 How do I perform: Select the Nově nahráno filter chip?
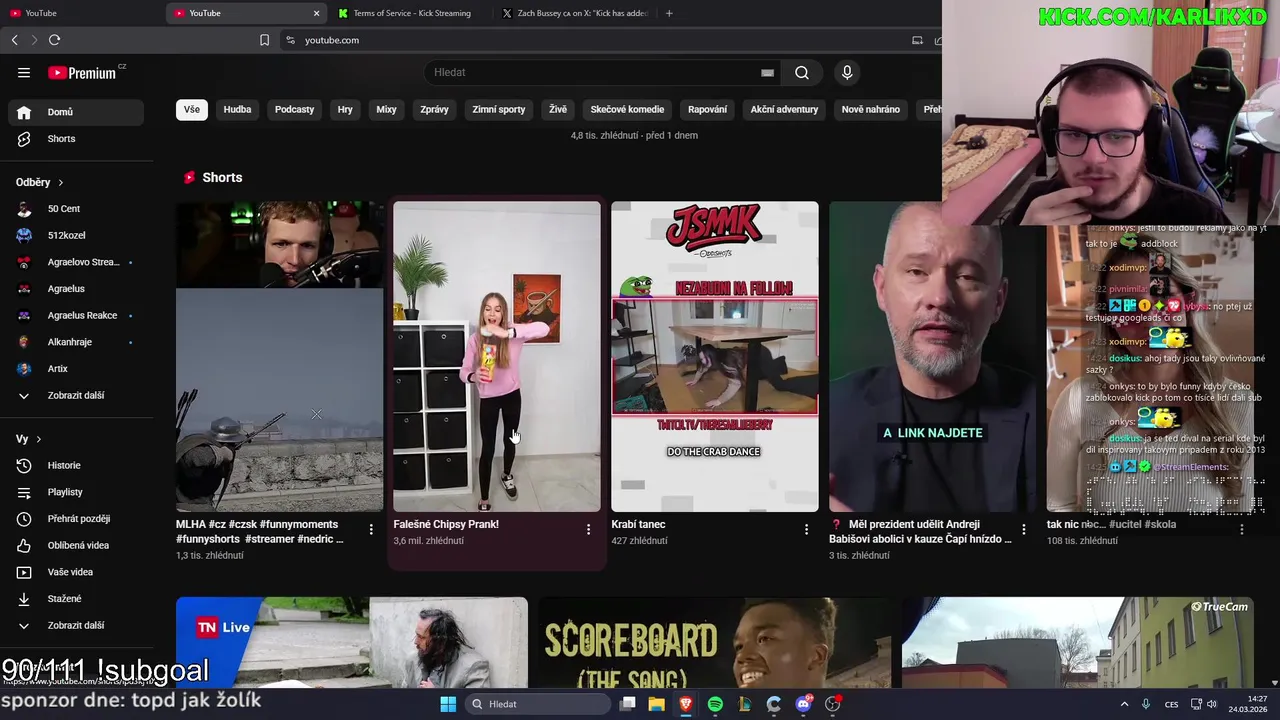pos(870,109)
